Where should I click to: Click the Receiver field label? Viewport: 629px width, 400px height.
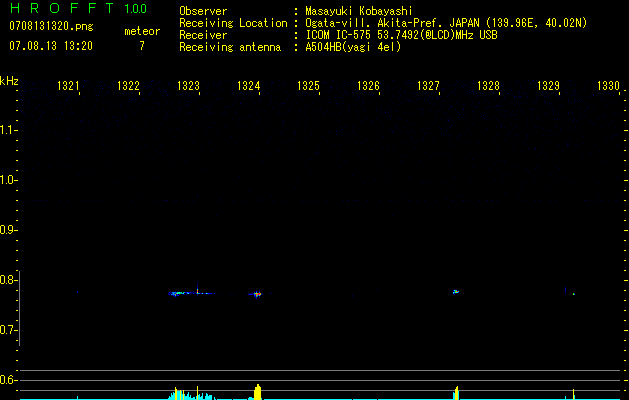[x=203, y=35]
